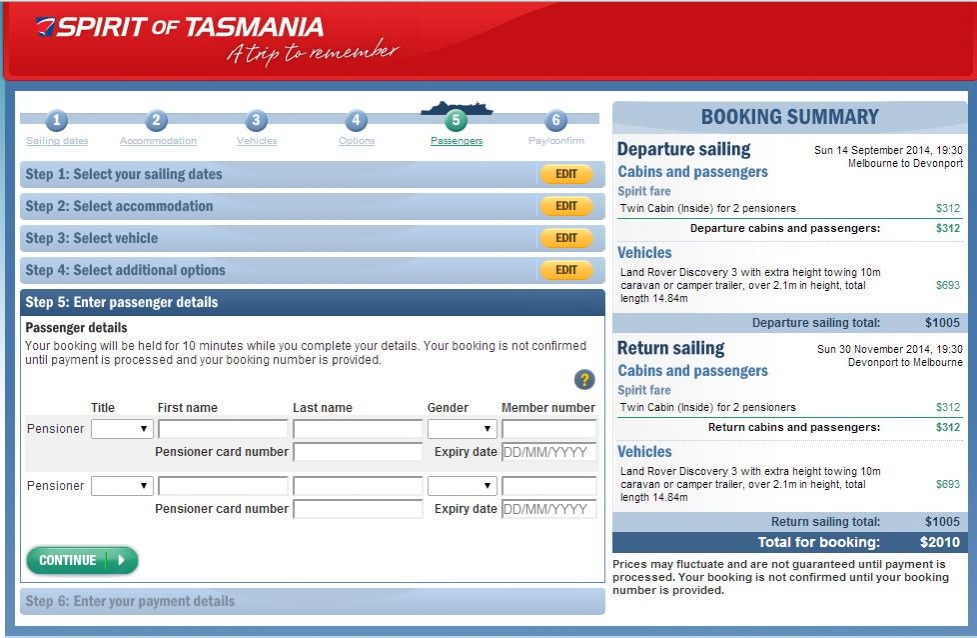Image resolution: width=977 pixels, height=638 pixels.
Task: Click first pensioner's First name field
Action: (x=223, y=429)
